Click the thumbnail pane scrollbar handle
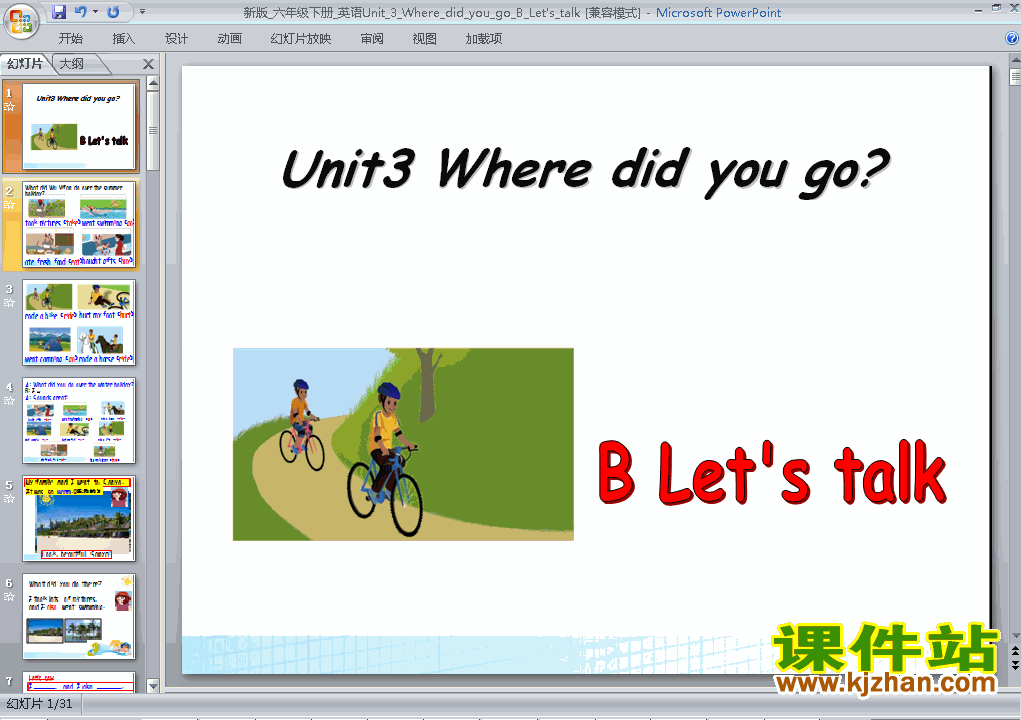 (x=153, y=130)
